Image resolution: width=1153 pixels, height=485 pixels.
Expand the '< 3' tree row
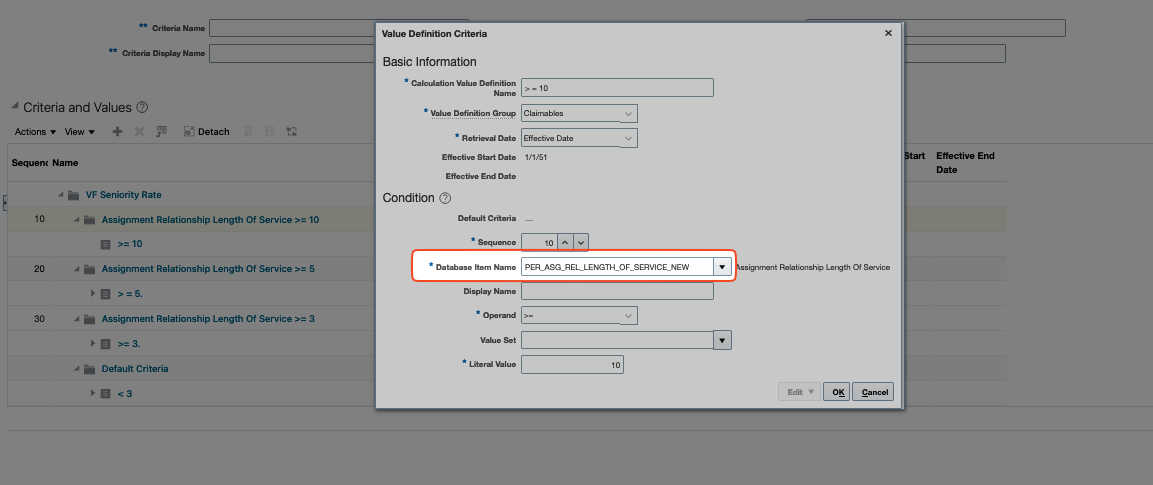[x=93, y=393]
